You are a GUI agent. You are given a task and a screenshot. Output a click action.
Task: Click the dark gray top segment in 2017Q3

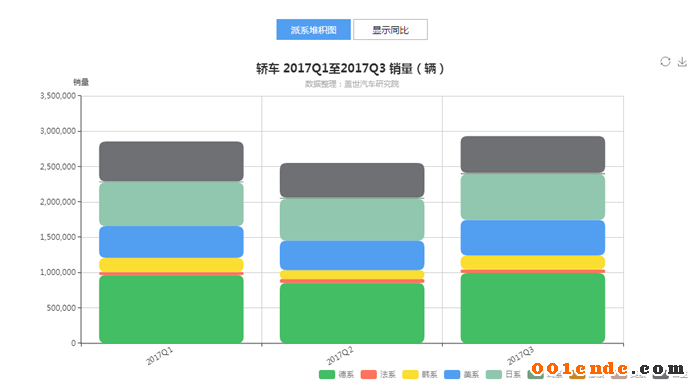point(533,154)
